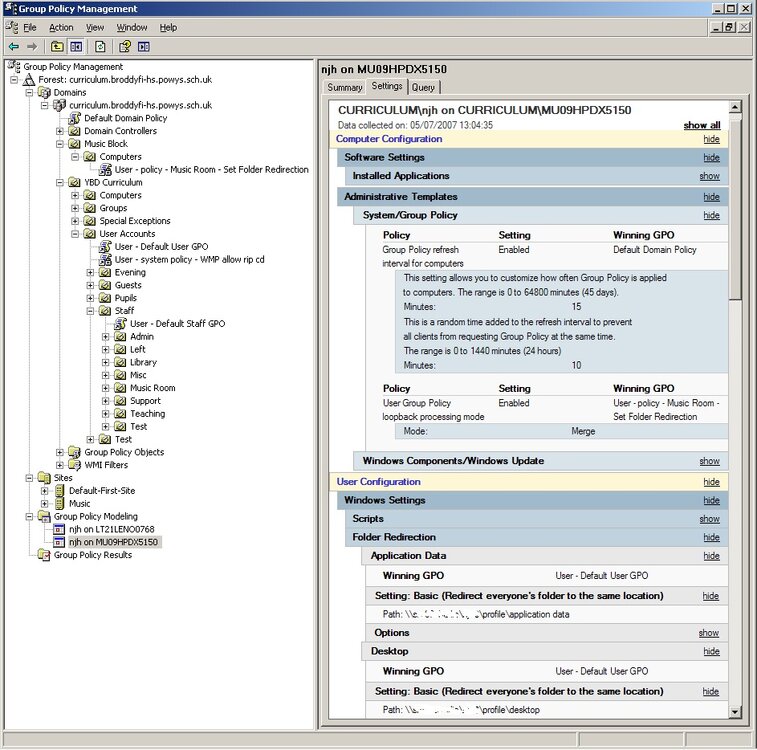Switch to the Summary tab

coord(345,87)
